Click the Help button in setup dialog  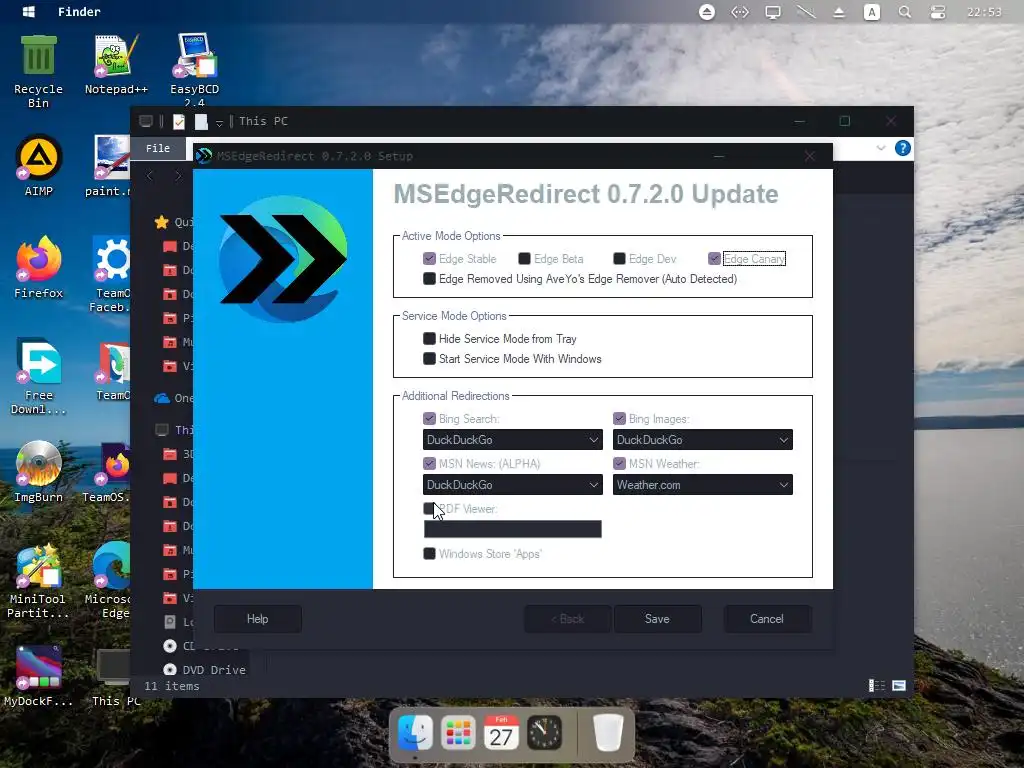(x=257, y=618)
